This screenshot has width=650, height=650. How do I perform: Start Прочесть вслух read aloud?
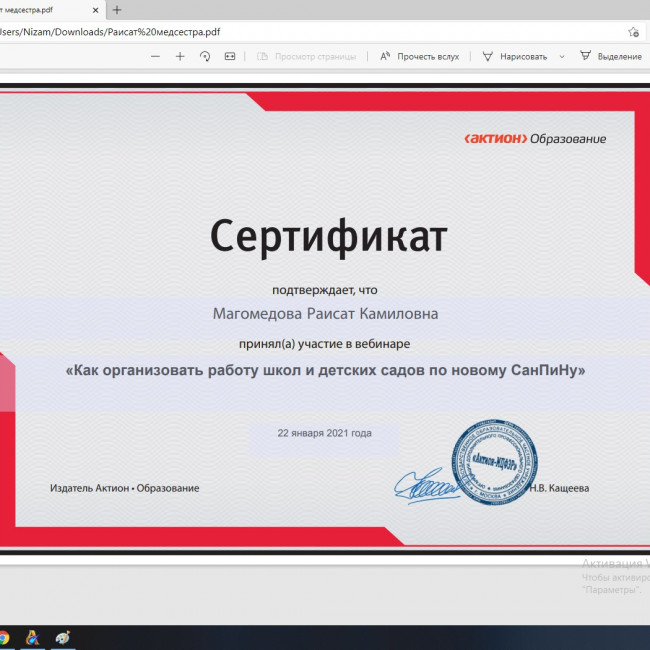pos(420,56)
